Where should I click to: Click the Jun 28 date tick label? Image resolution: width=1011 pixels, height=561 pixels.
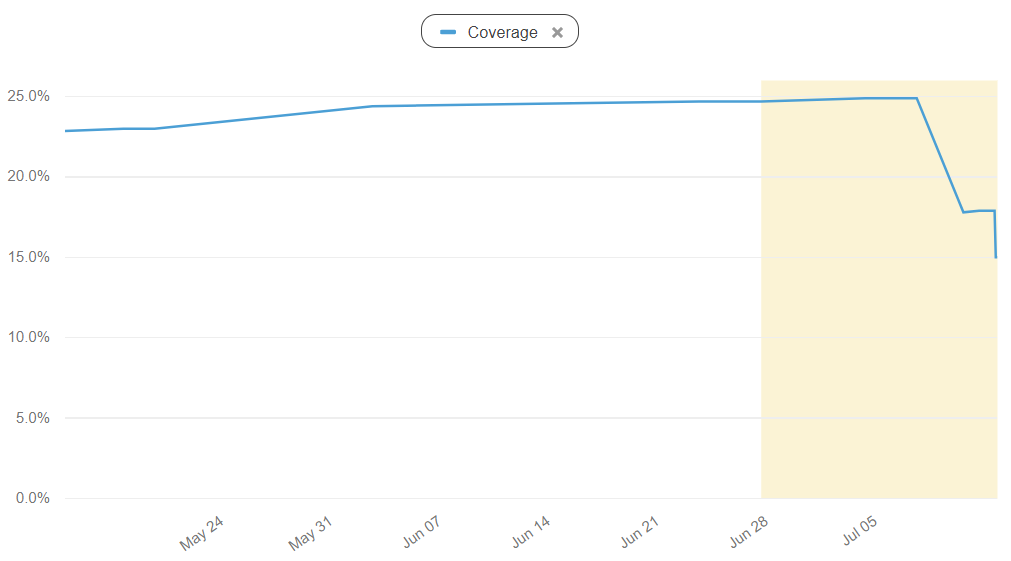(749, 533)
